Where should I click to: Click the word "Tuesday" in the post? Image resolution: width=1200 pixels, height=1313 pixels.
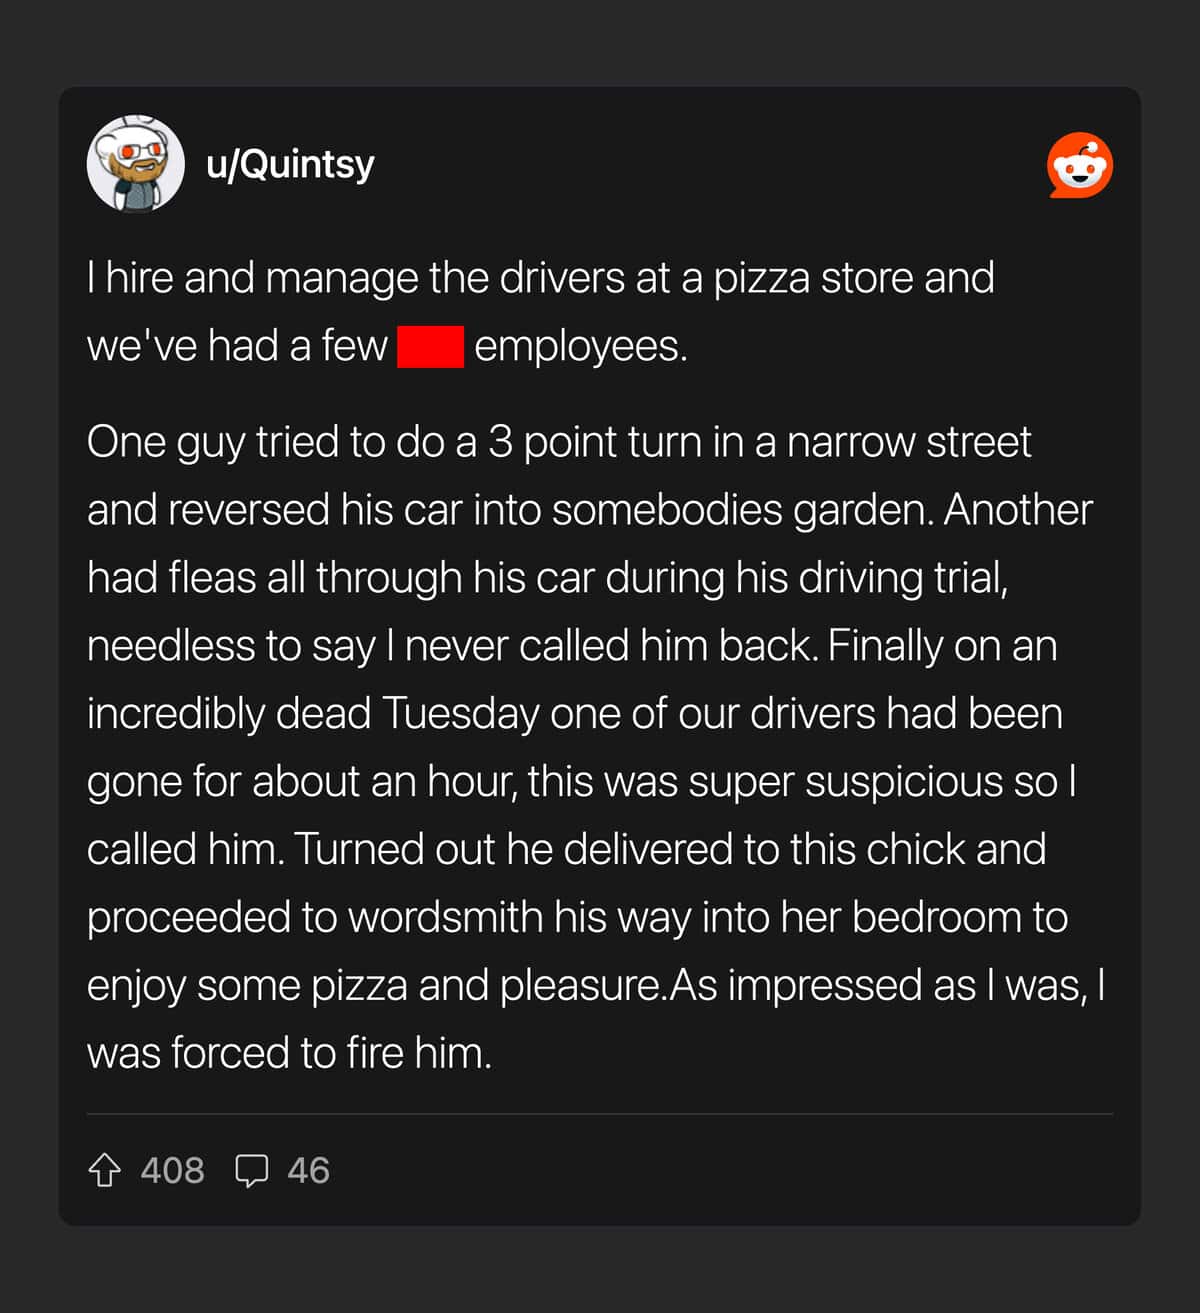[x=460, y=714]
